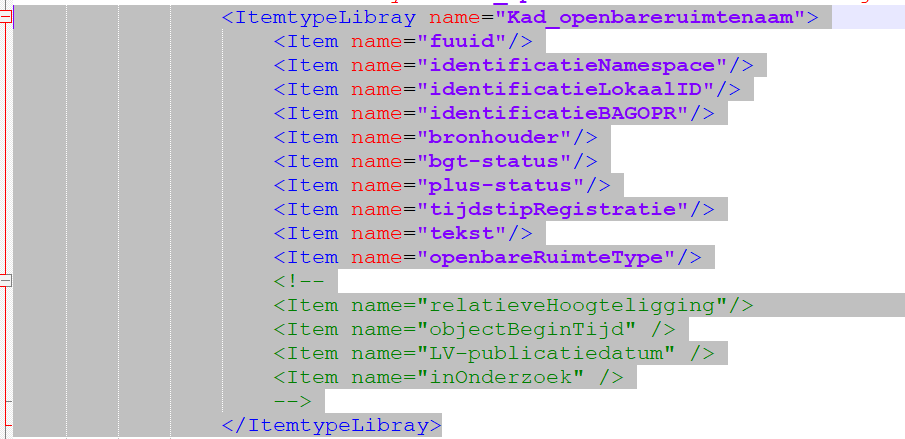Viewport: 905px width, 439px height.
Task: Click the commented "LV-publicatiedatum" line
Action: click(x=494, y=353)
